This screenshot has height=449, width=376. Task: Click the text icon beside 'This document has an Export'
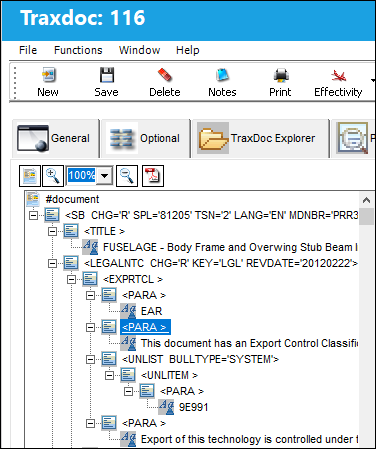click(128, 343)
